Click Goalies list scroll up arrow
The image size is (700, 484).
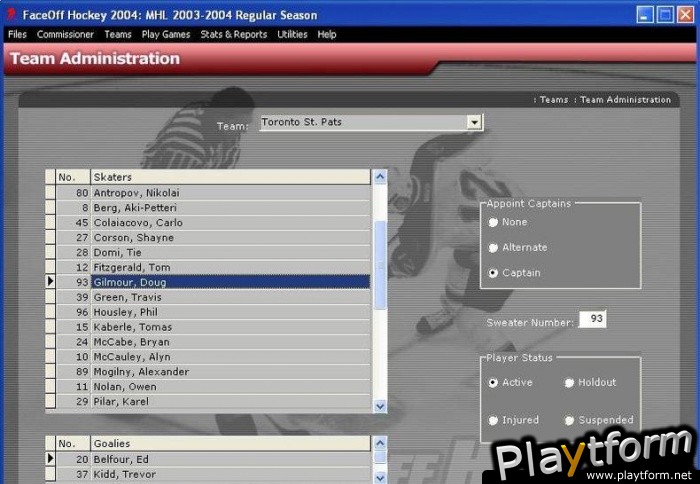(380, 443)
